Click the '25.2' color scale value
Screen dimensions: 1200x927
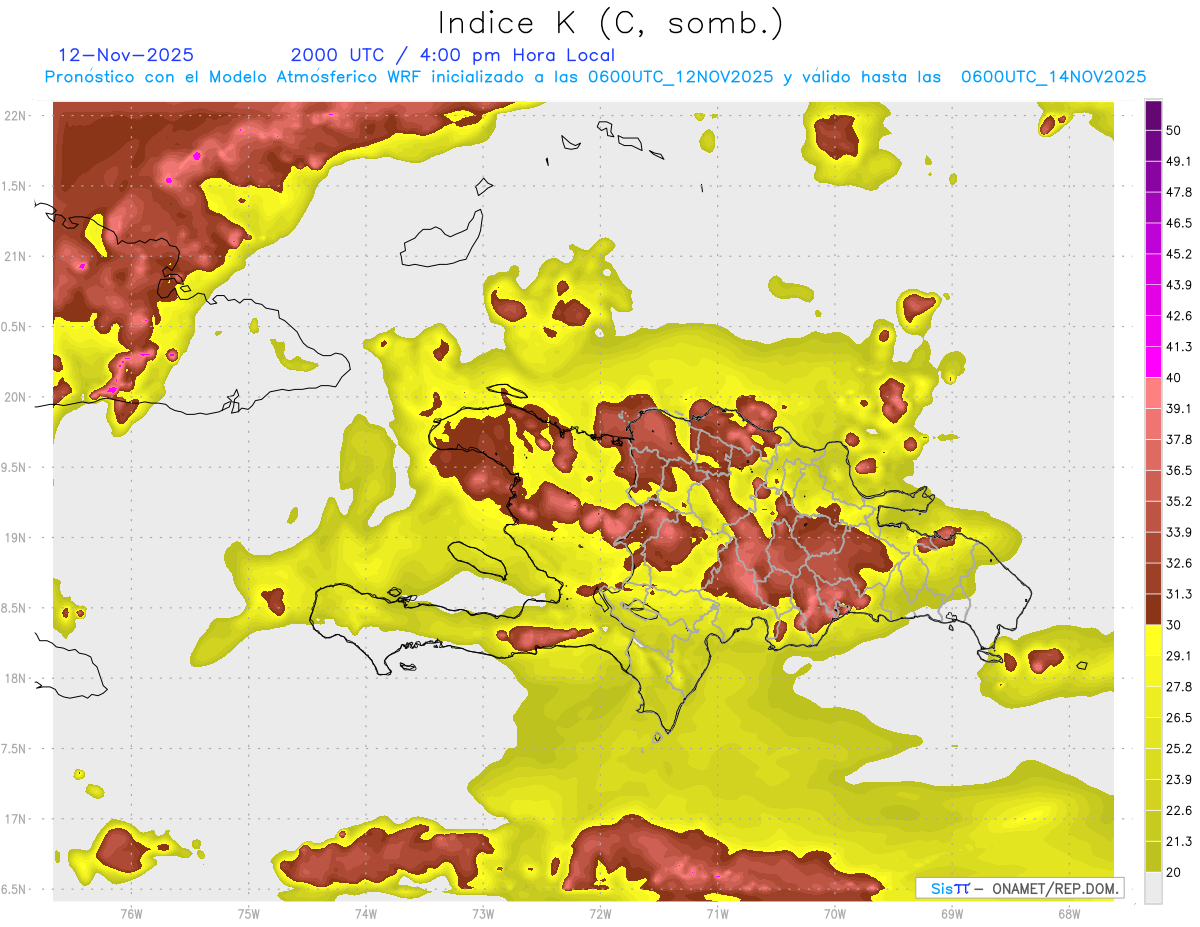(1179, 749)
